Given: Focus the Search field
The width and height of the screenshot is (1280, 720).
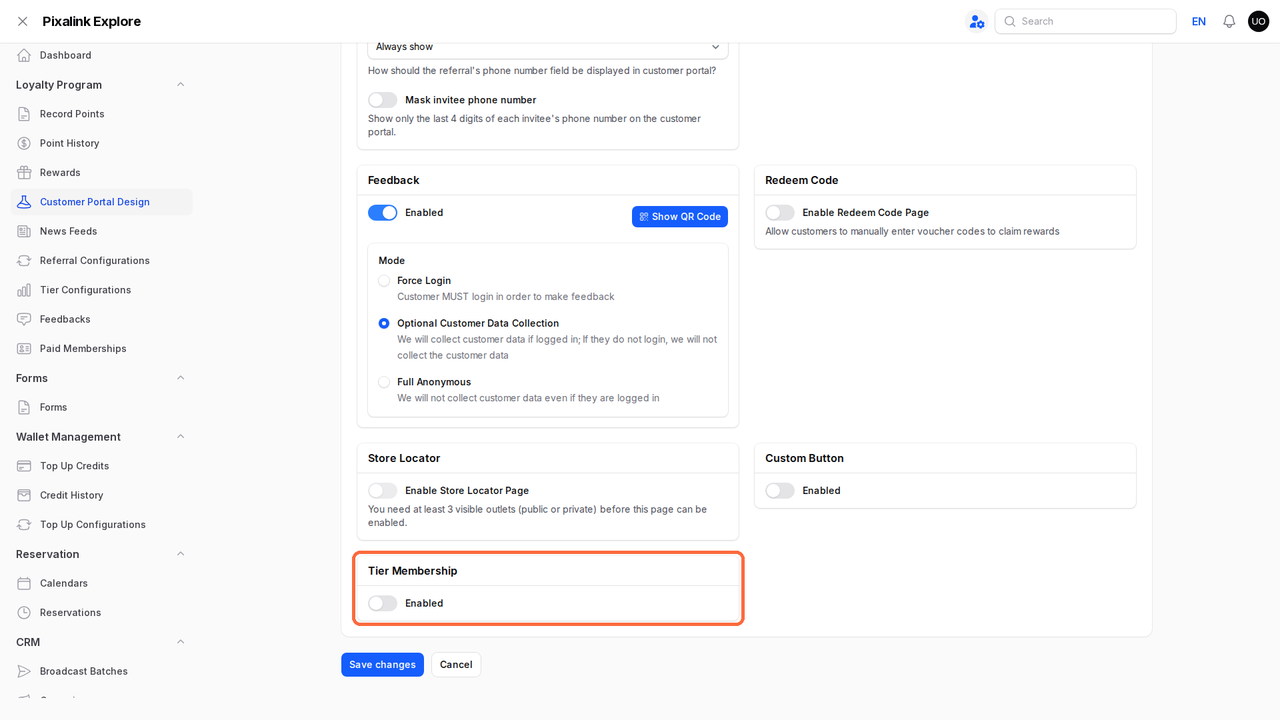Looking at the screenshot, I should pos(1085,21).
